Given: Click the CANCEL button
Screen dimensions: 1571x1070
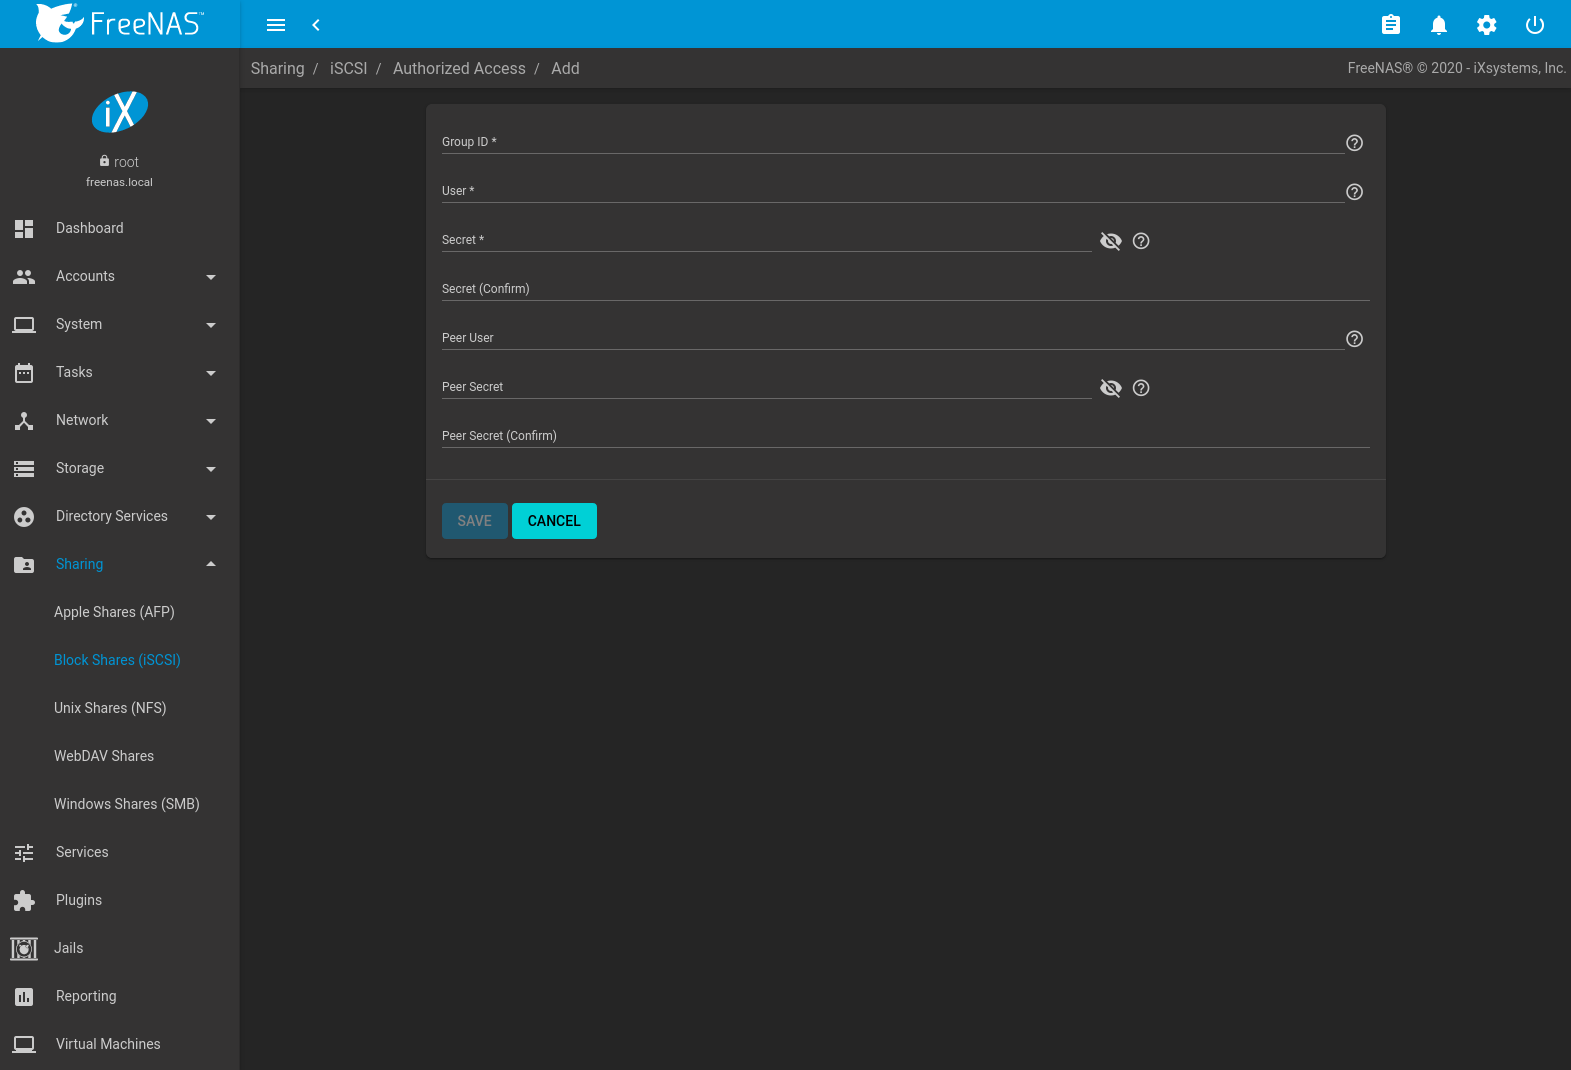Looking at the screenshot, I should (x=554, y=521).
